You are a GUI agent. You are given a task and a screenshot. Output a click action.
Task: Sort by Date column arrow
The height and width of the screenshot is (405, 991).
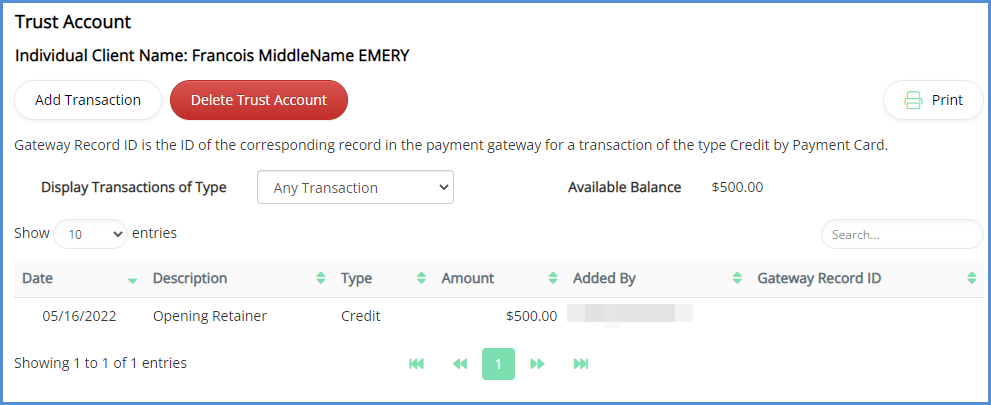(133, 279)
